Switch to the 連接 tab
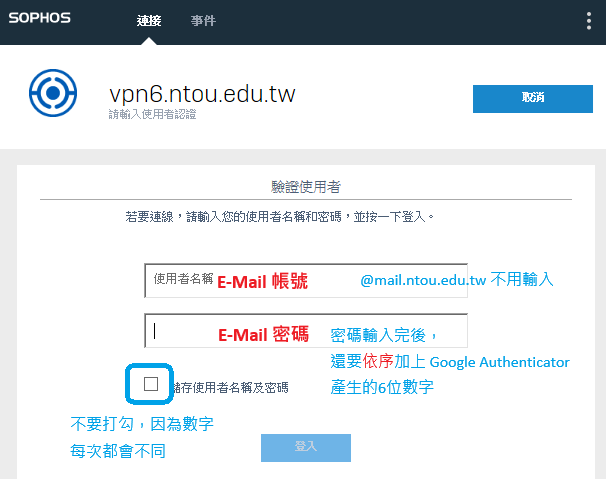Image resolution: width=606 pixels, height=479 pixels. (x=148, y=21)
